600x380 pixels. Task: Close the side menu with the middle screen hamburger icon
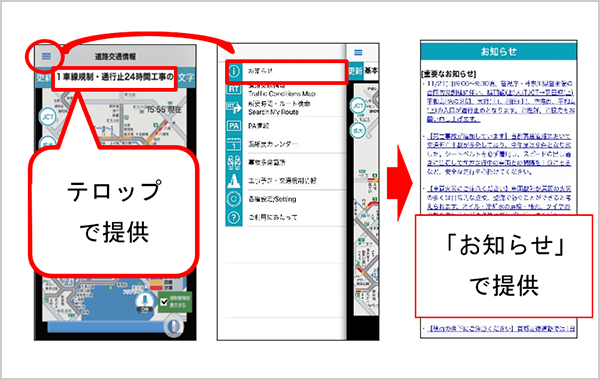tap(358, 52)
